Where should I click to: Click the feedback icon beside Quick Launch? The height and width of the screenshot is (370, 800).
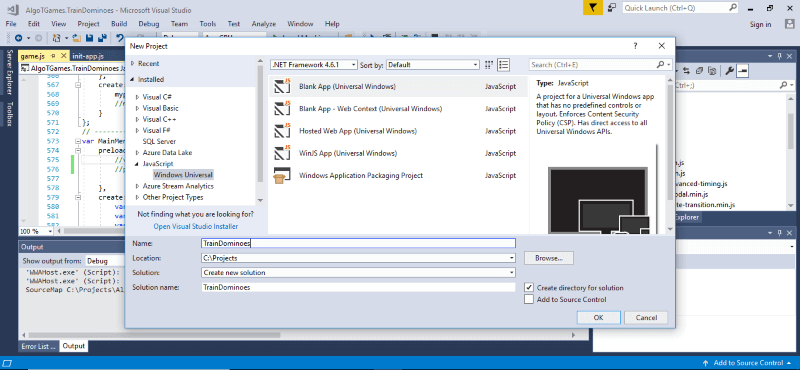click(x=612, y=8)
